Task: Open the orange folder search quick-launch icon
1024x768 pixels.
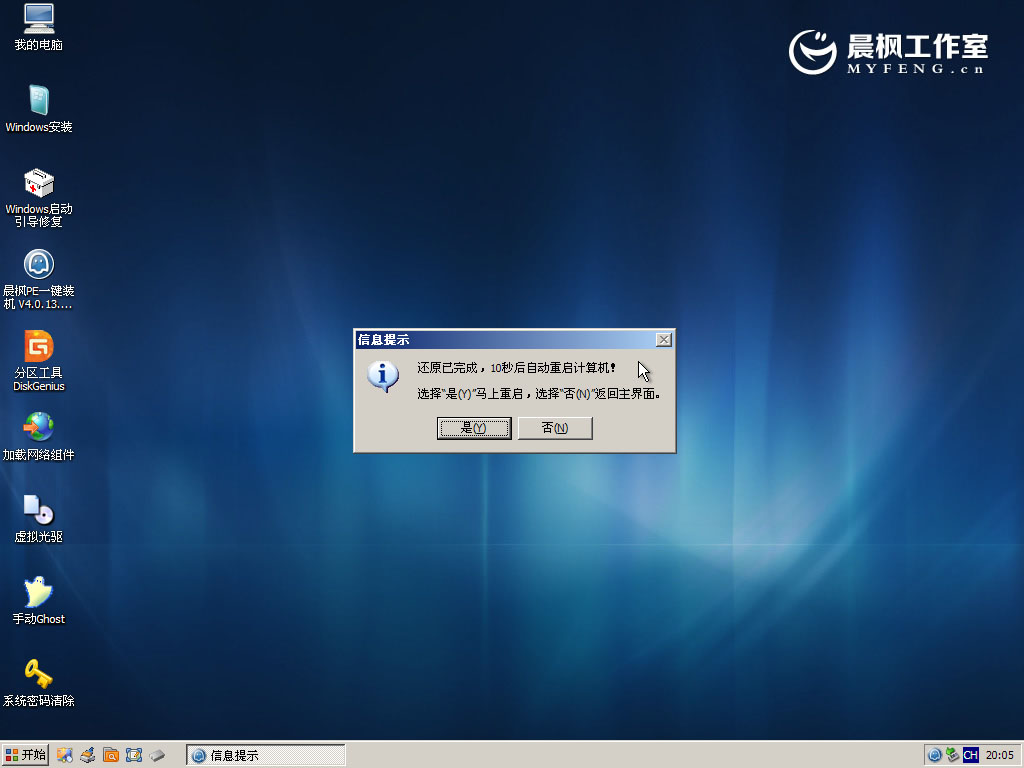Action: pos(110,755)
